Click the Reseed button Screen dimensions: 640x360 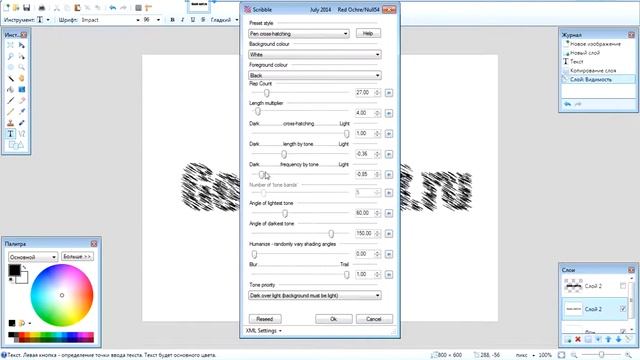(265, 319)
